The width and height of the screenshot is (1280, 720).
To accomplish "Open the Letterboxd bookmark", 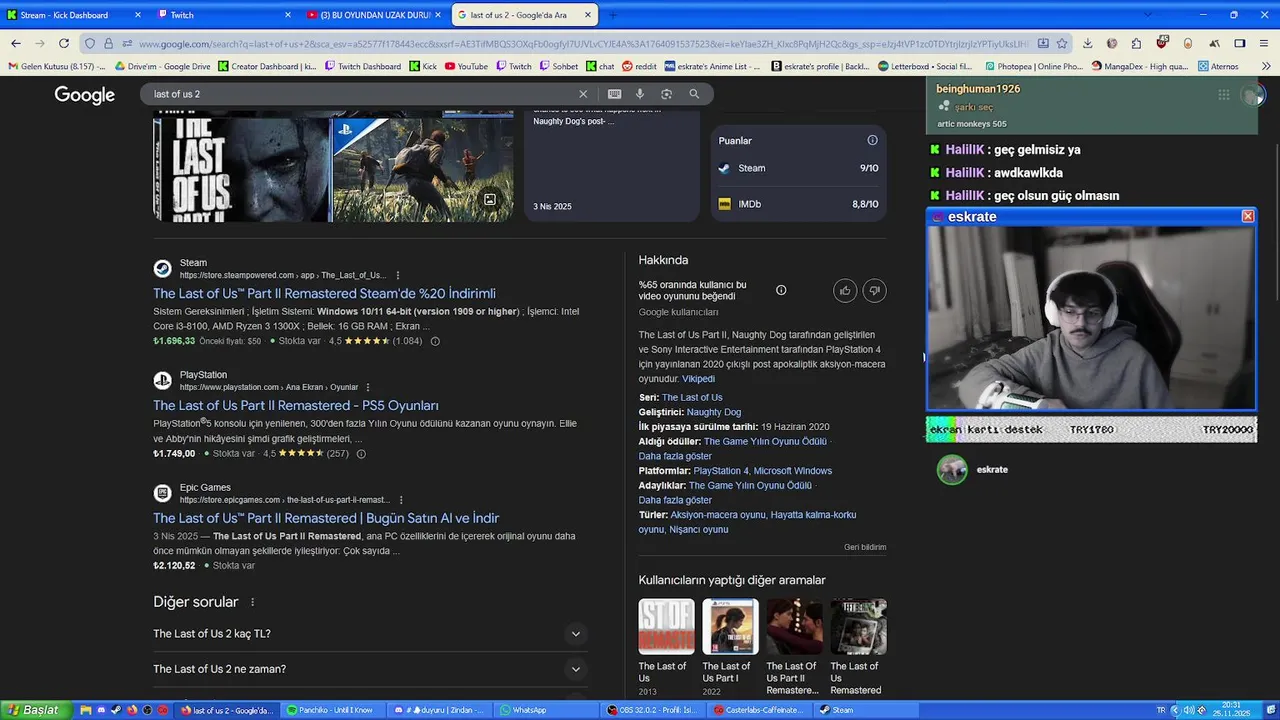I will pos(926,66).
